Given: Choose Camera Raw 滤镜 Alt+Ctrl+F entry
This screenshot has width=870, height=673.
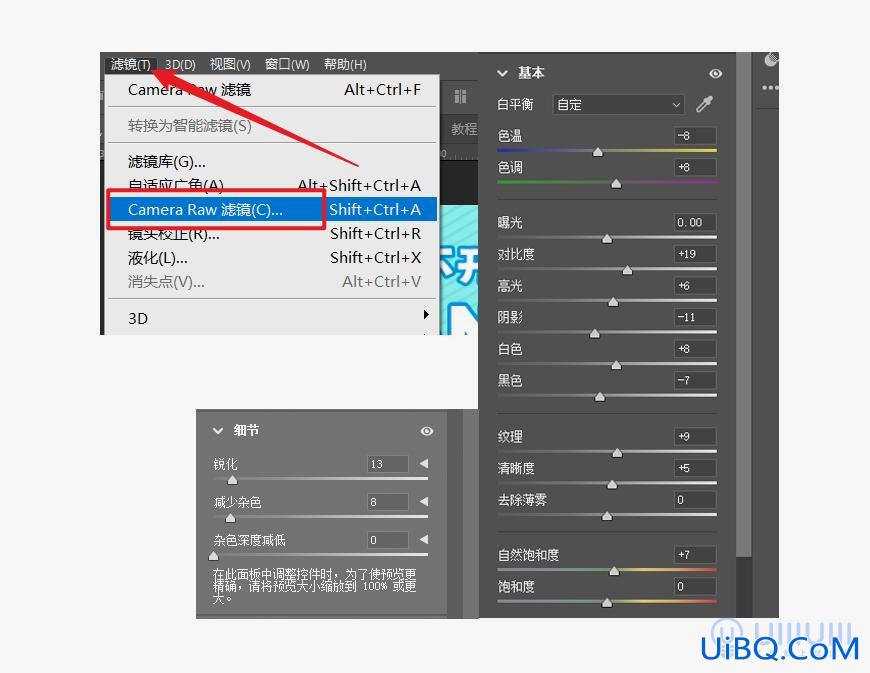Looking at the screenshot, I should point(274,90).
